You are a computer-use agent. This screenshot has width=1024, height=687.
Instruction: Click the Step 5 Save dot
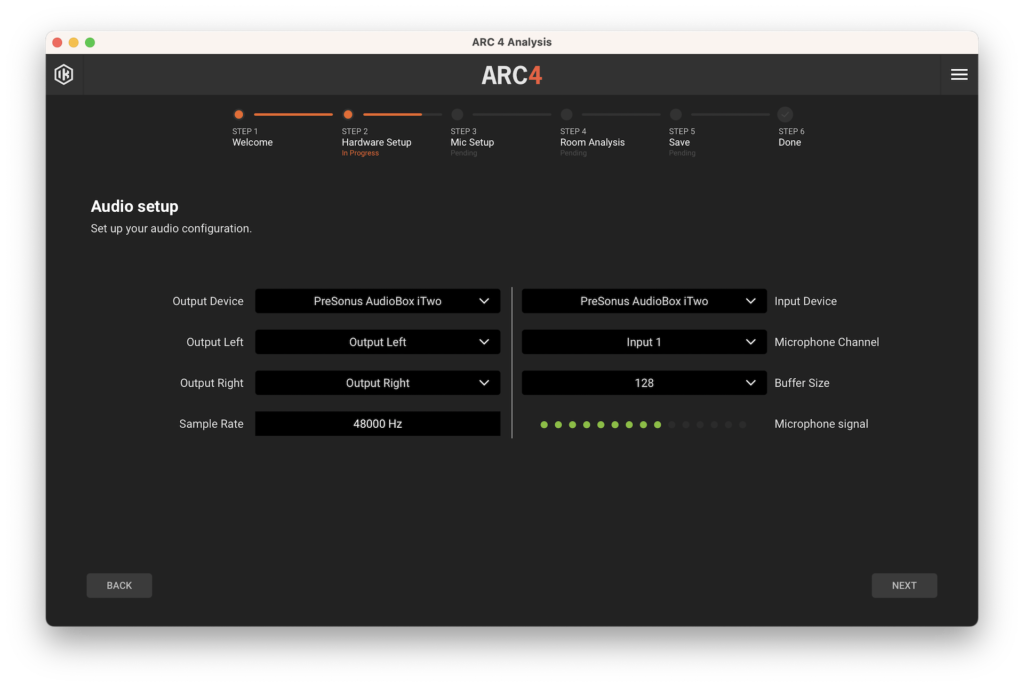[x=676, y=115]
